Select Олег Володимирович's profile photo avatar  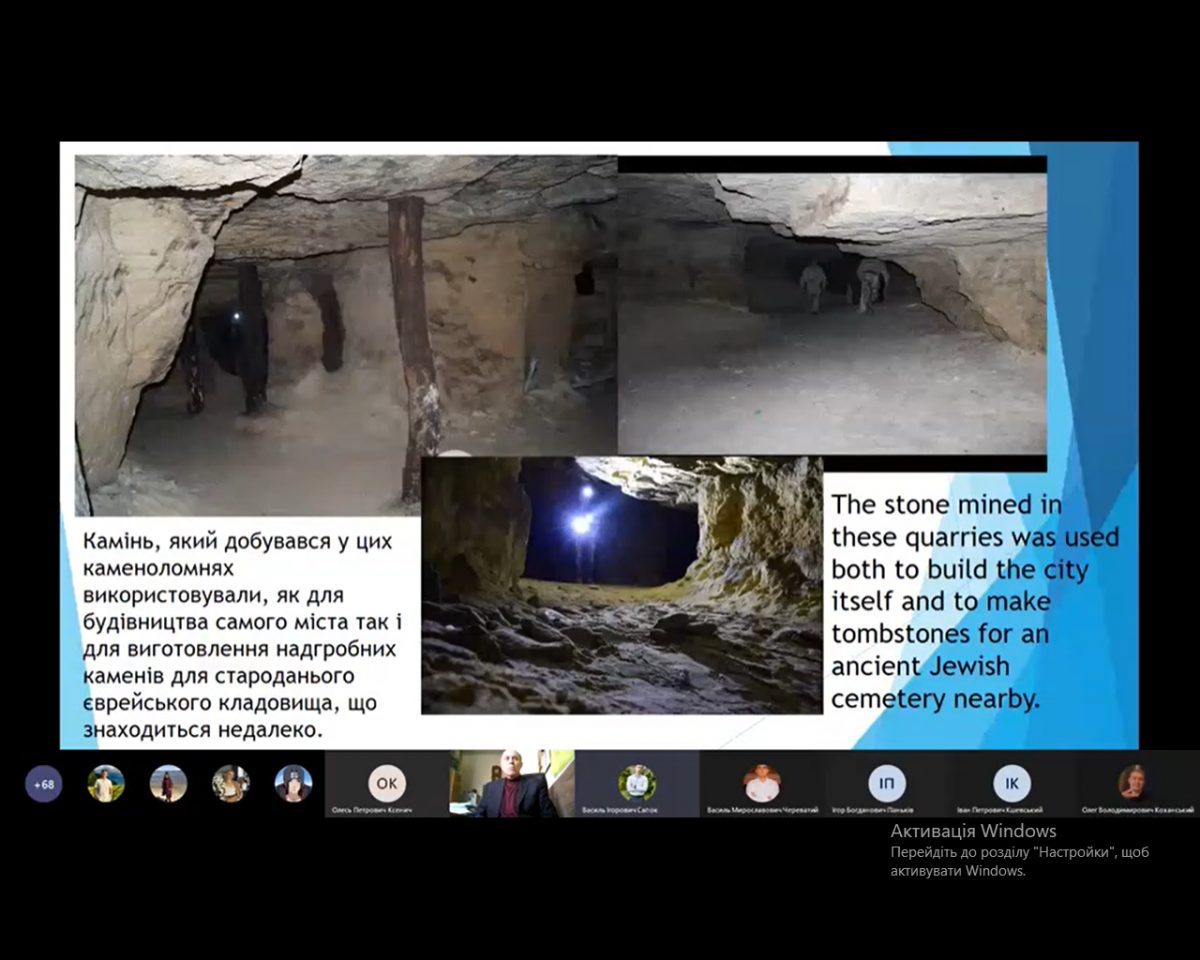[1137, 783]
